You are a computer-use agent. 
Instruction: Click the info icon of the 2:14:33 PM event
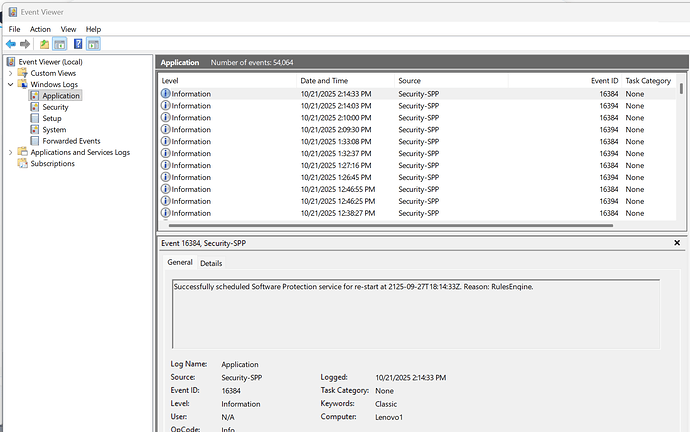tap(165, 94)
